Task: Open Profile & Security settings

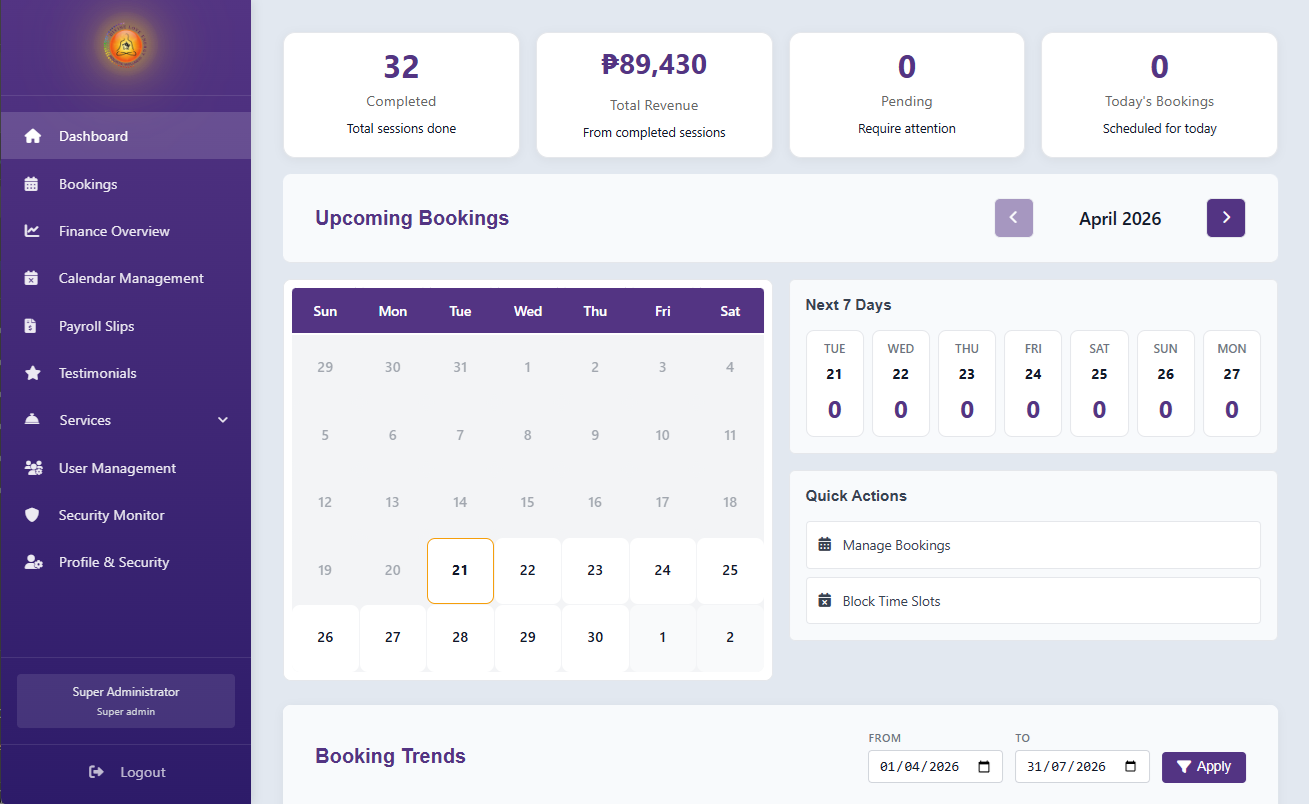Action: pos(126,562)
